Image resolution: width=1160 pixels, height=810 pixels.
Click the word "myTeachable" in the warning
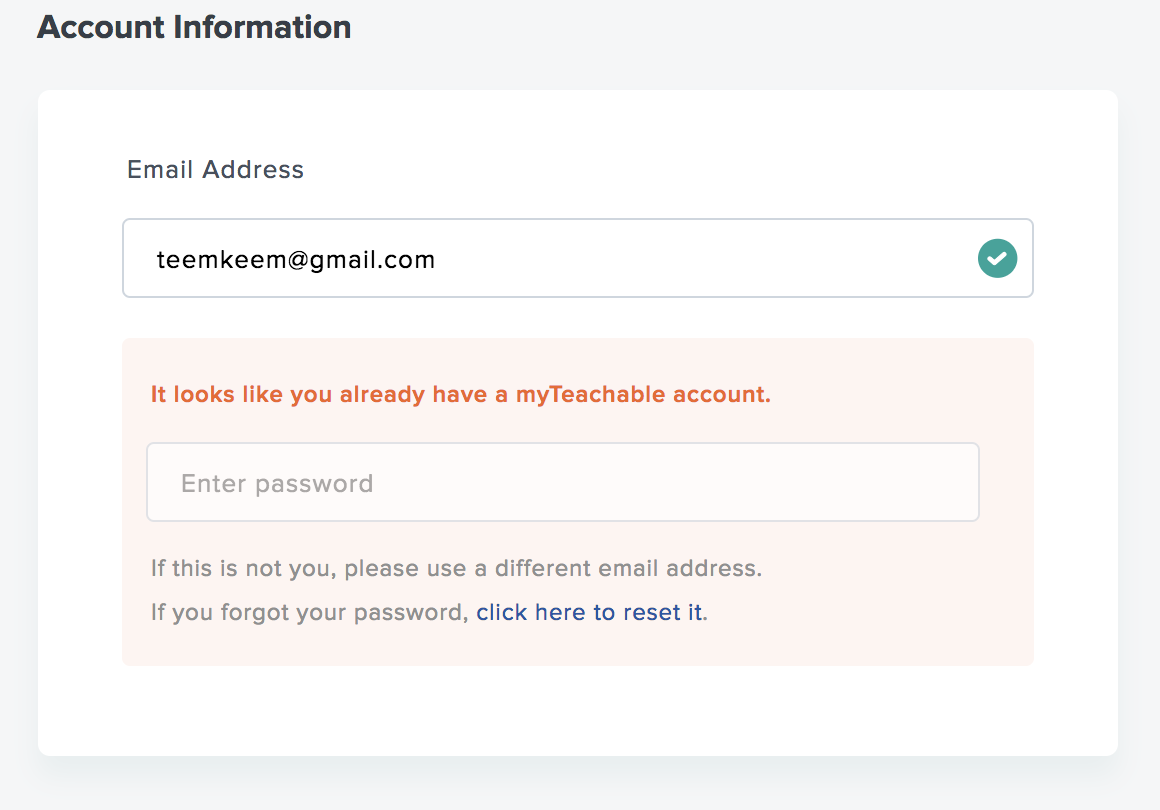590,394
